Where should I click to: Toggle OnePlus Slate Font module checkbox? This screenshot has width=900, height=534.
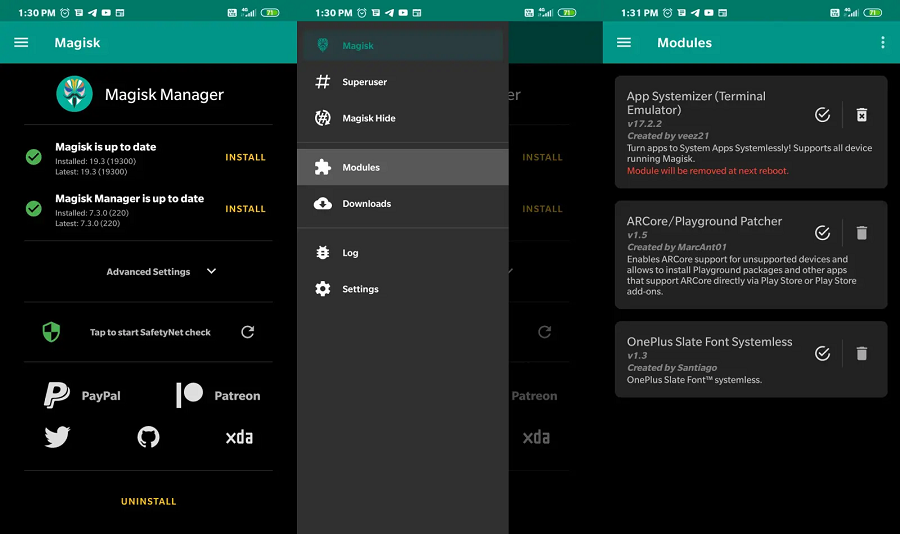[822, 353]
